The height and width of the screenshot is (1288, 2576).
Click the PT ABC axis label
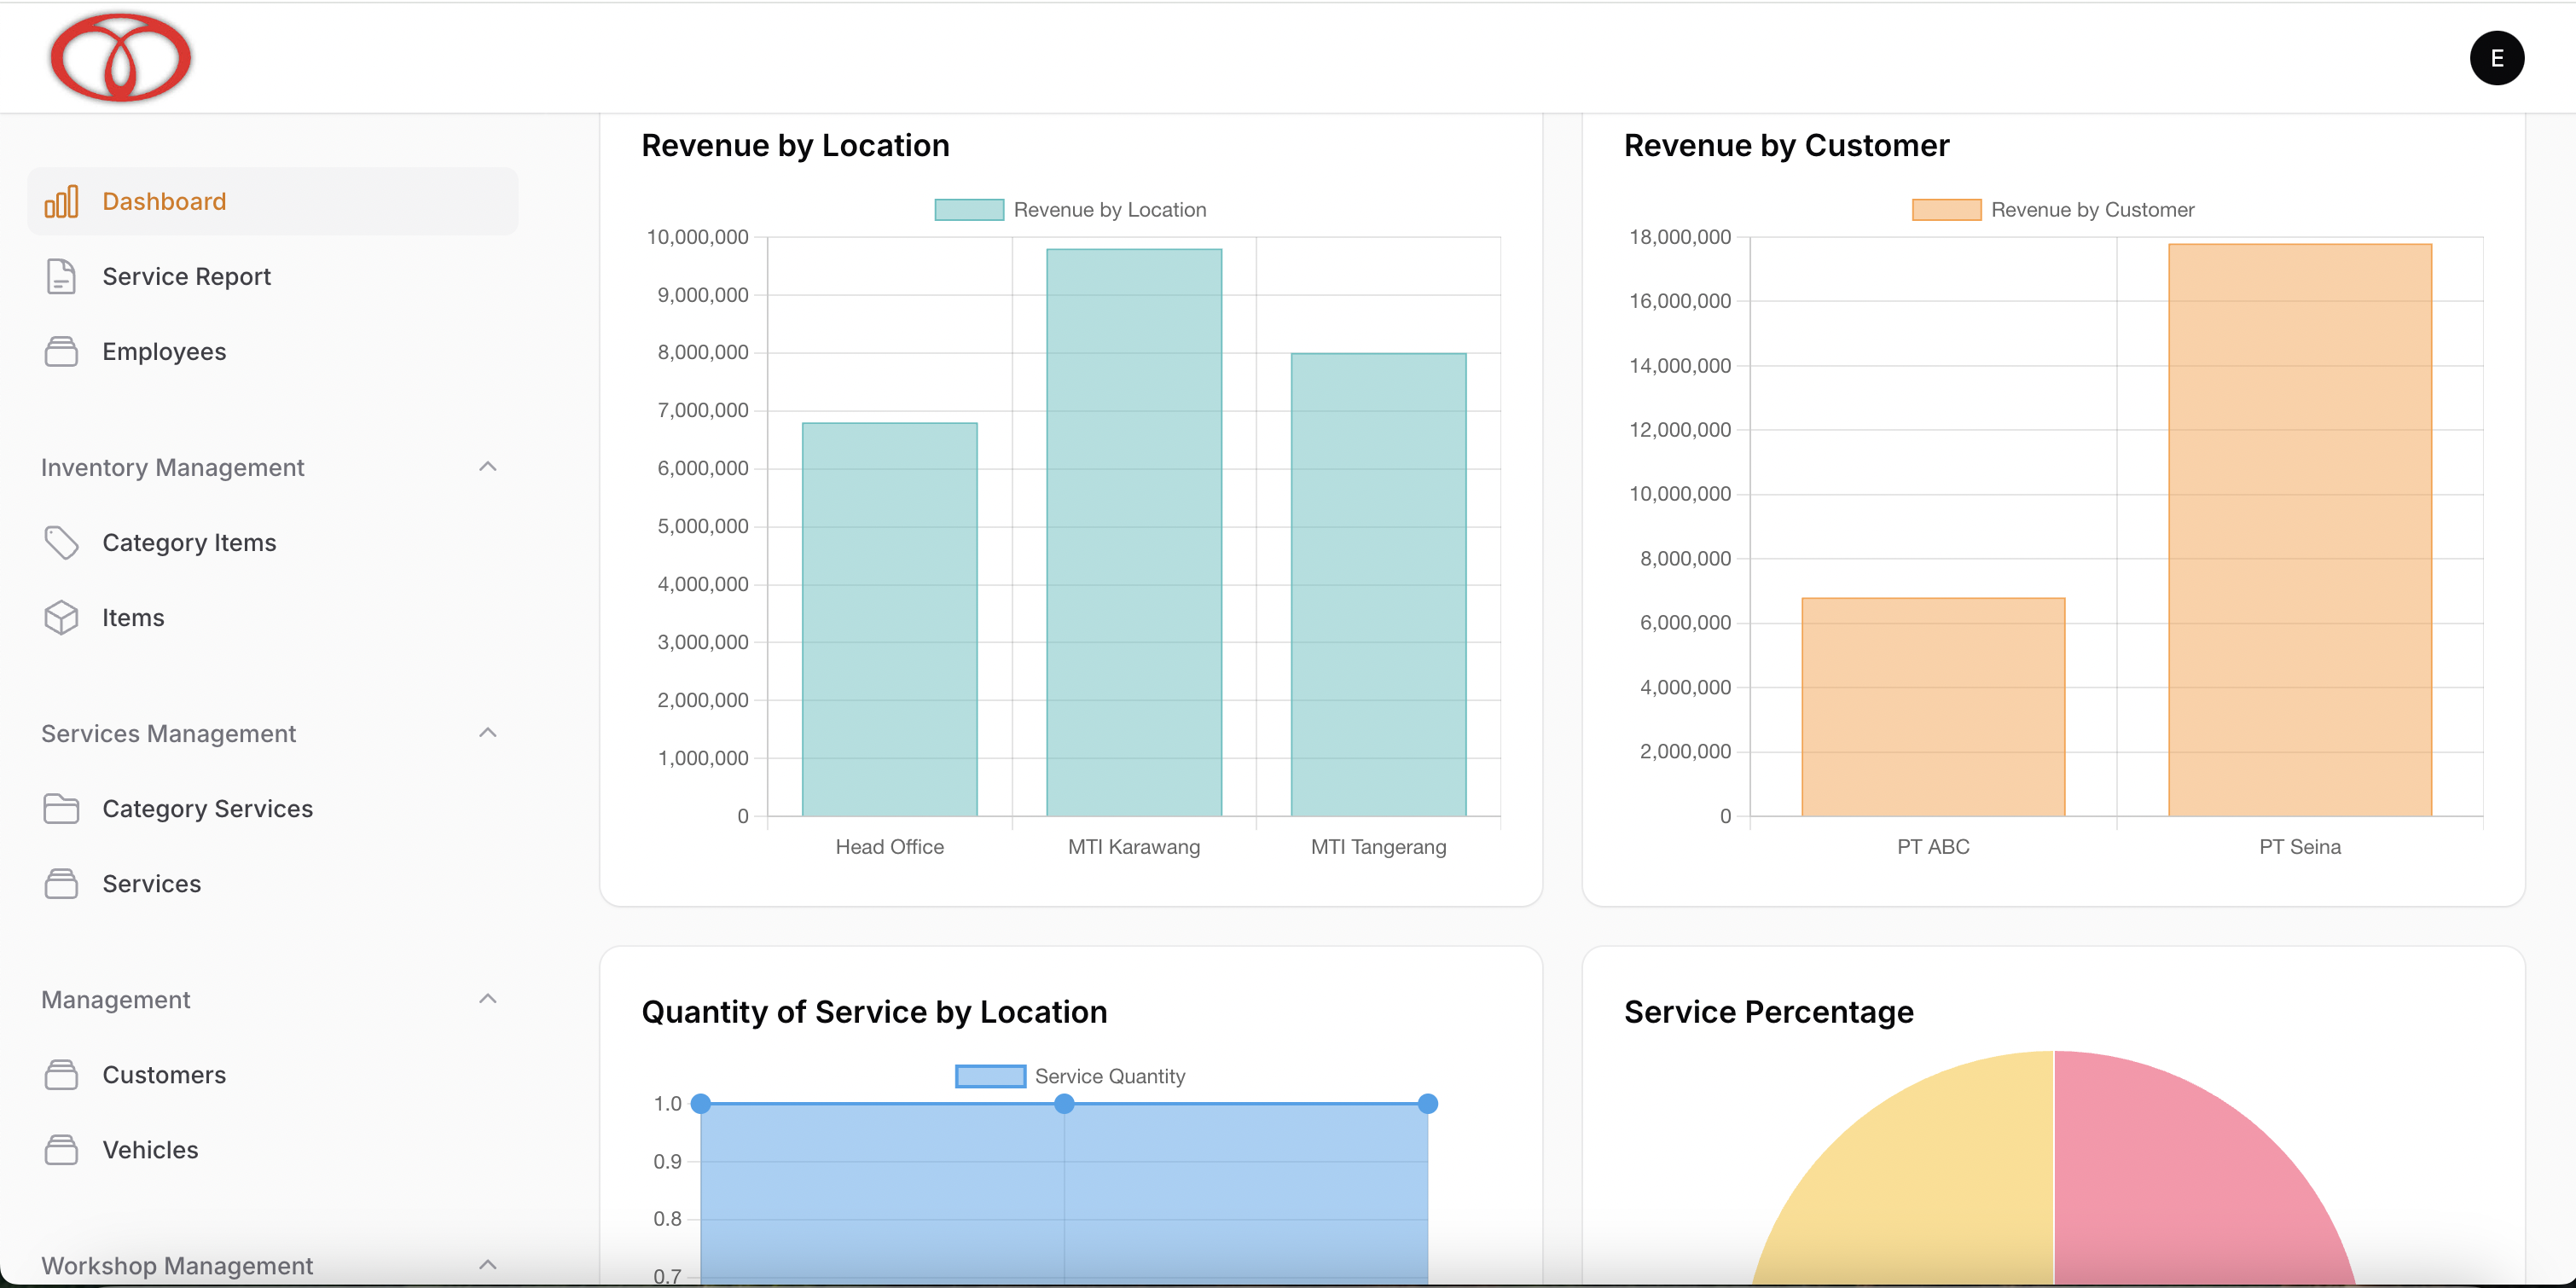pyautogui.click(x=1932, y=846)
